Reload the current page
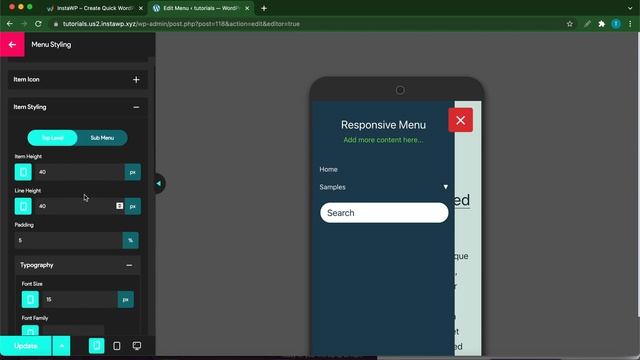The image size is (640, 360). pos(38,24)
